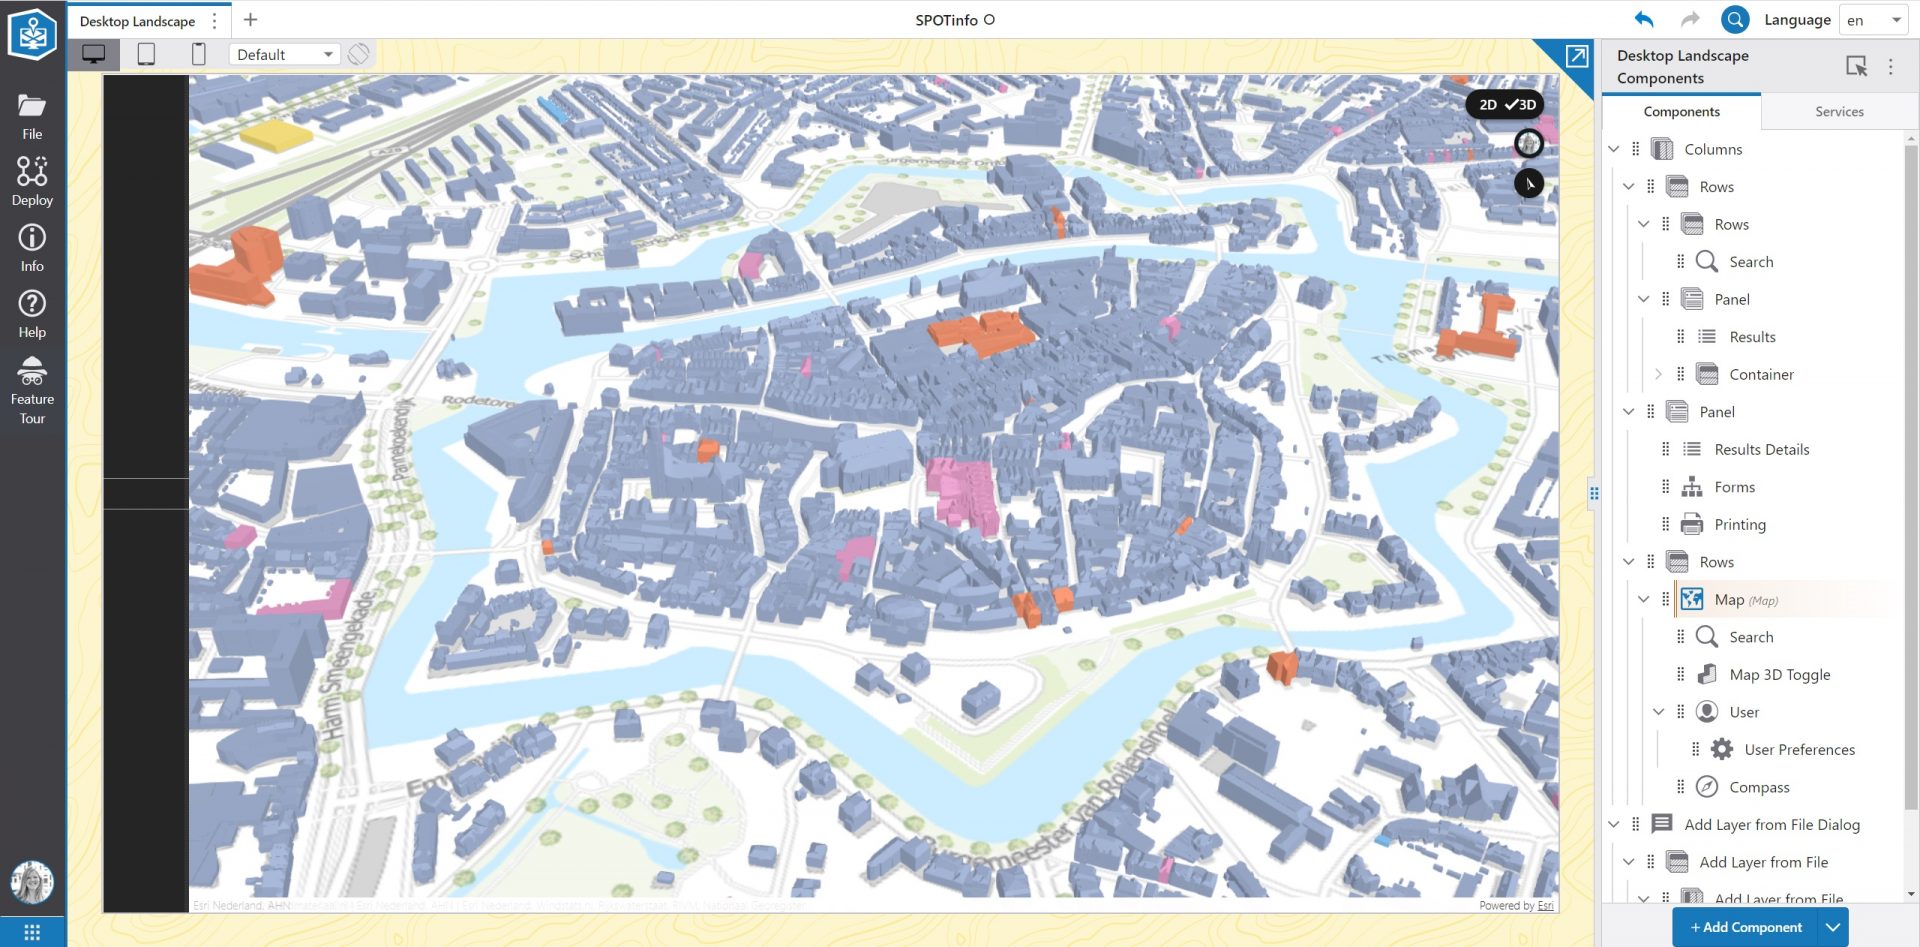
Task: Expand the Container tree node
Action: tap(1658, 374)
